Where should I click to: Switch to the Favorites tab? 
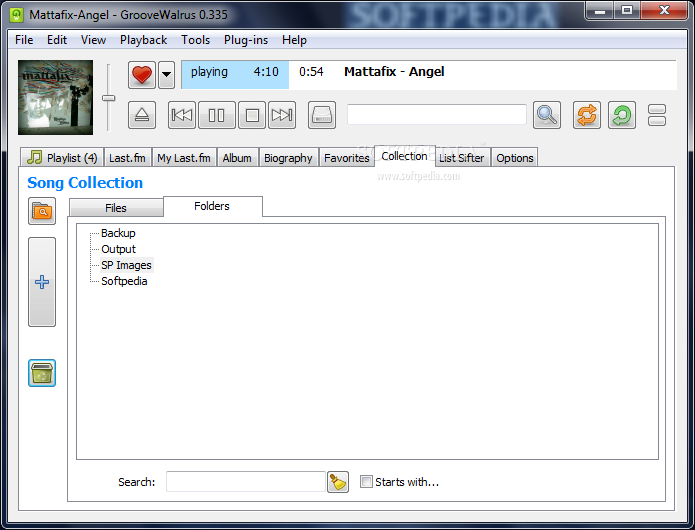(347, 158)
